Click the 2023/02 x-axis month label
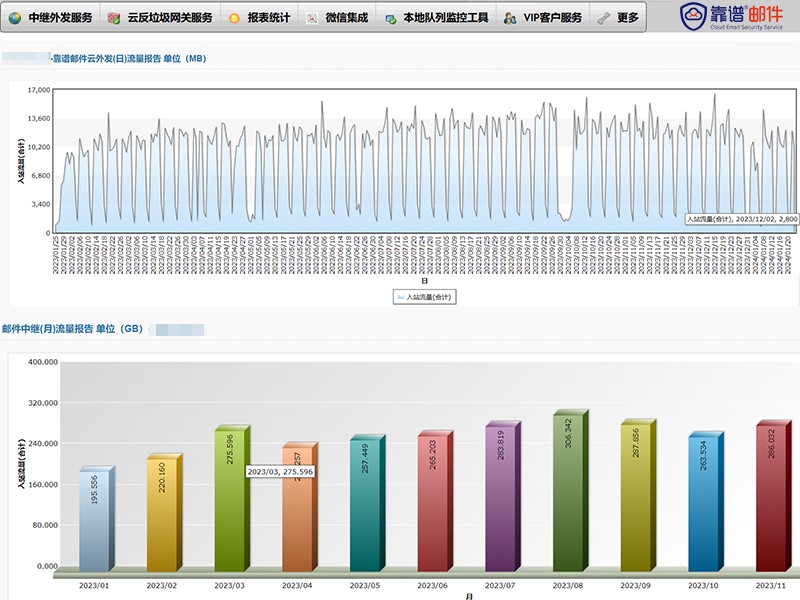Image resolution: width=800 pixels, height=600 pixels. click(x=162, y=586)
